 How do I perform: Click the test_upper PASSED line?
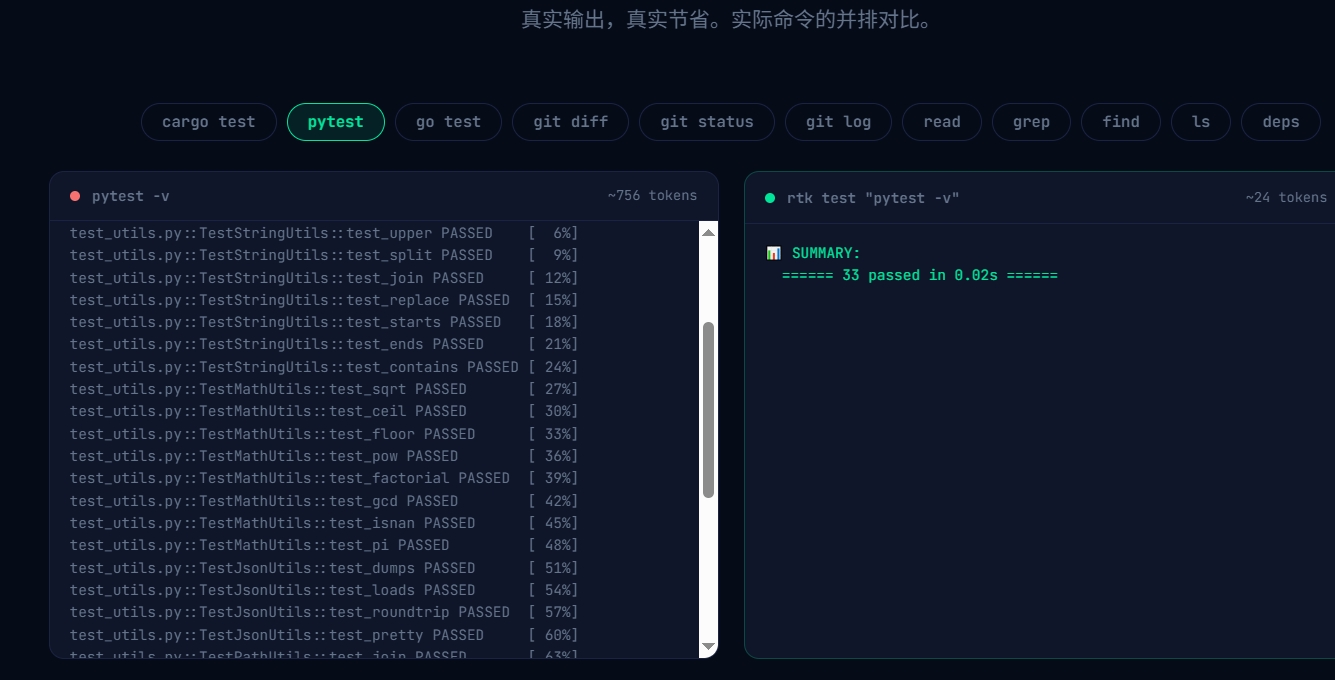[x=324, y=233]
